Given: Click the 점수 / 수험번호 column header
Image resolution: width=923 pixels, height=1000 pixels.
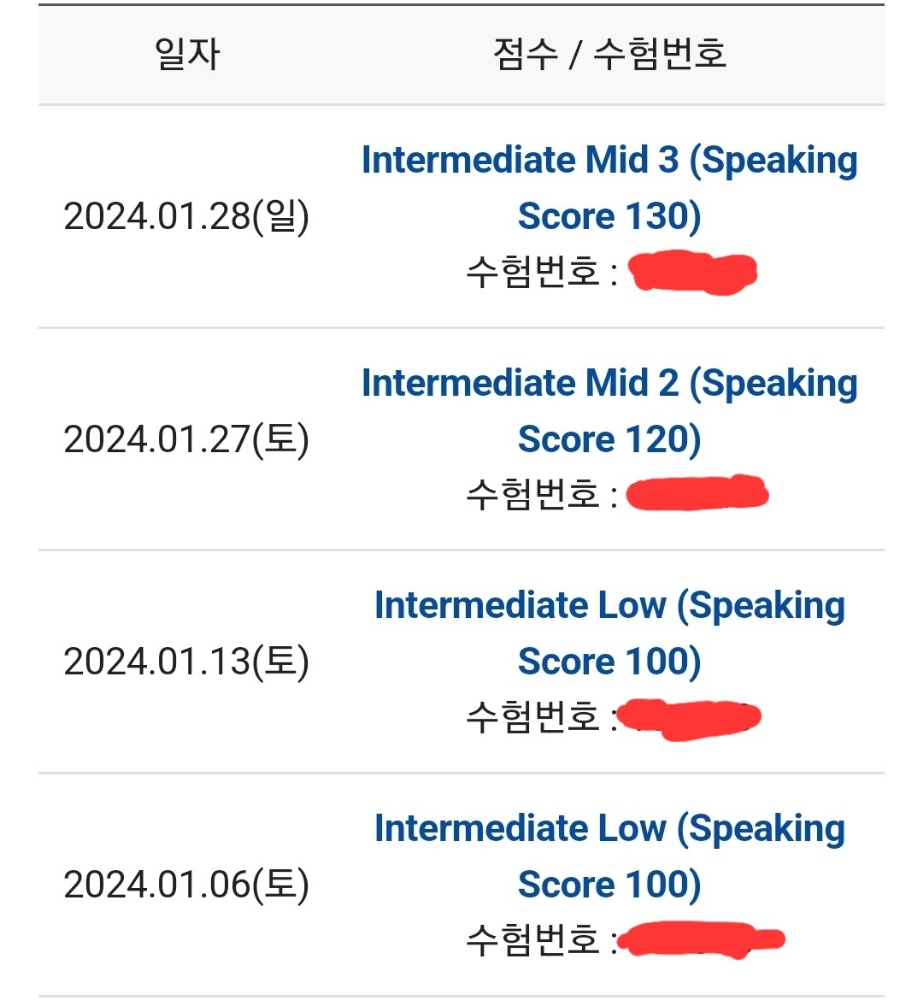Looking at the screenshot, I should 609,53.
